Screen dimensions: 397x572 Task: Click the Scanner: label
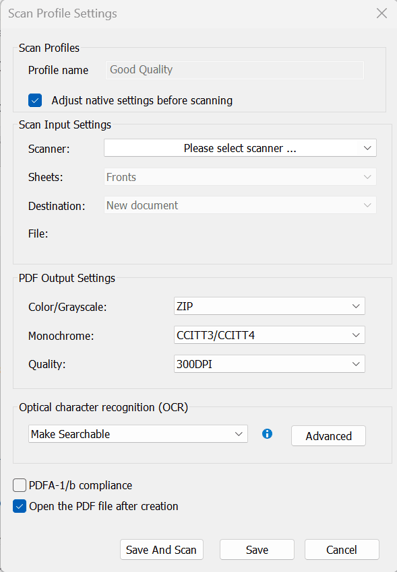[x=49, y=149]
